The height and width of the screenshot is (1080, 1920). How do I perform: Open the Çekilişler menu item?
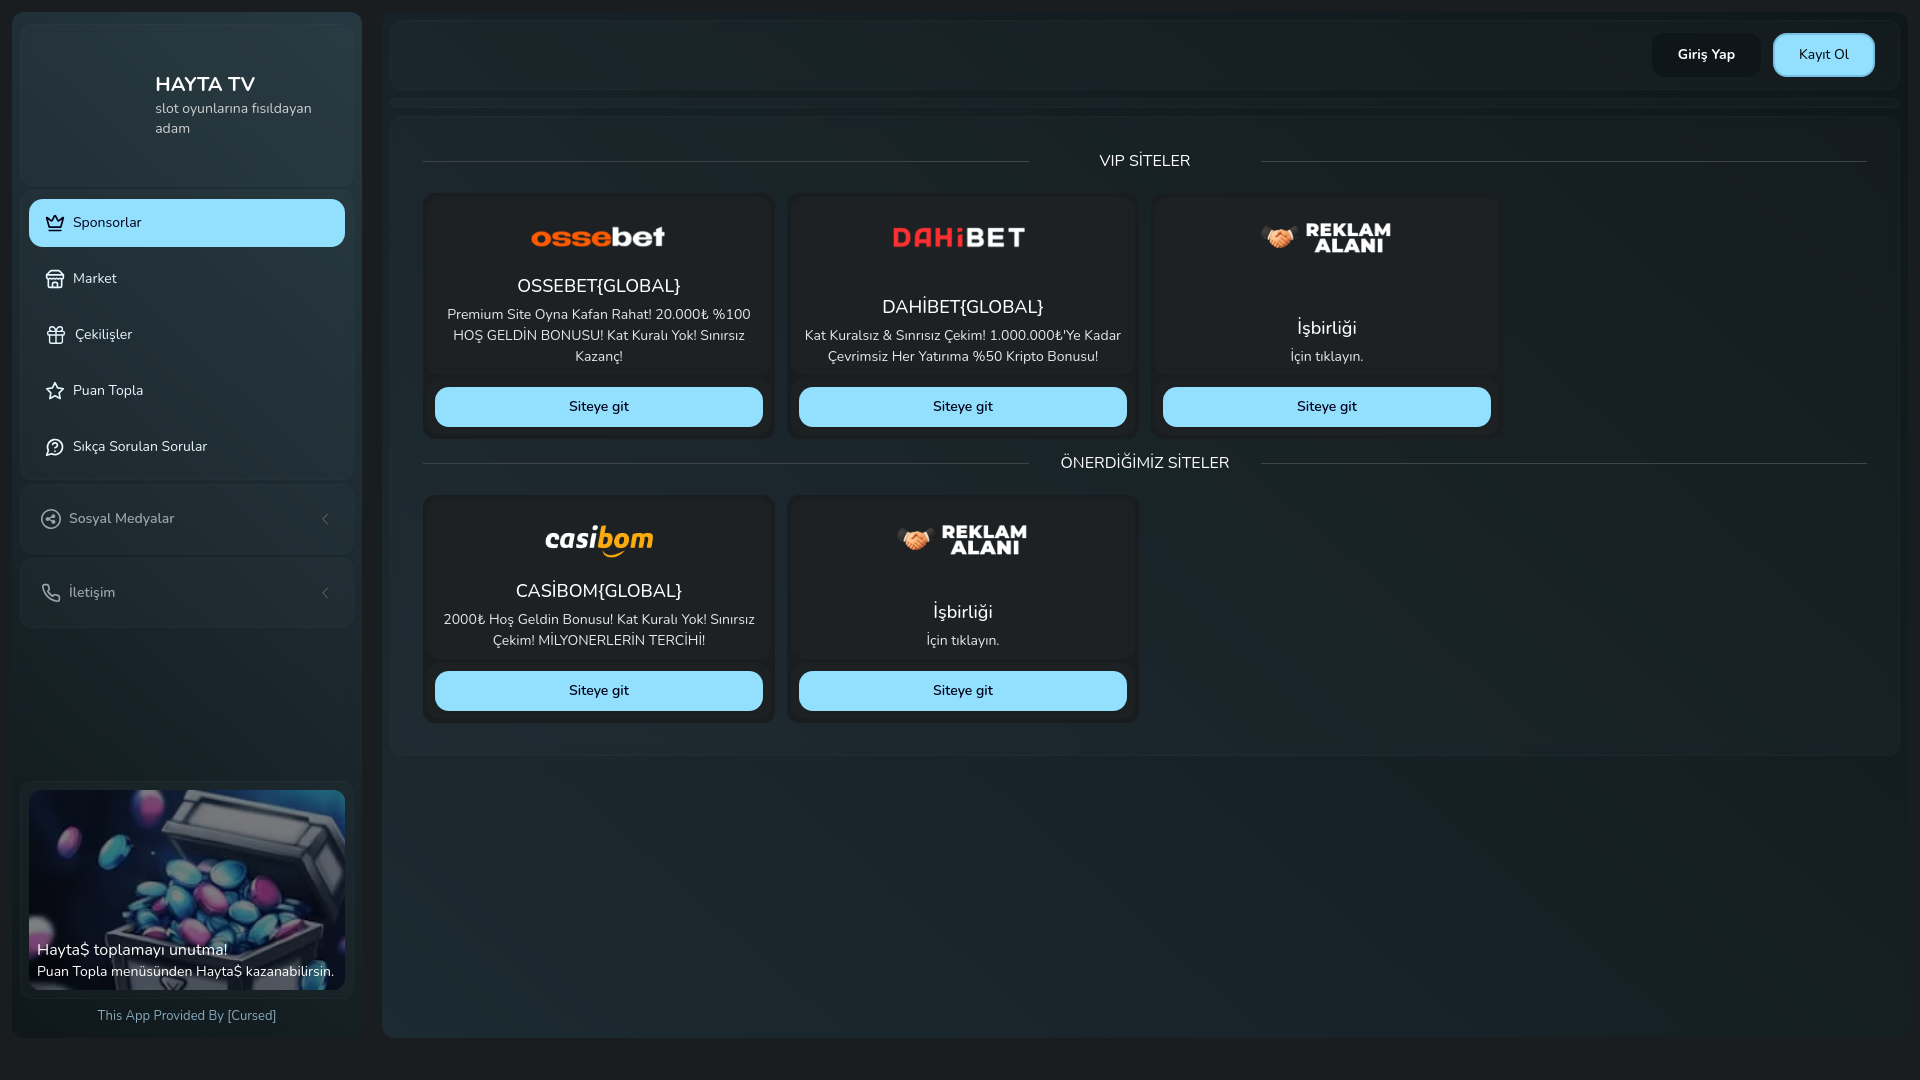point(187,335)
